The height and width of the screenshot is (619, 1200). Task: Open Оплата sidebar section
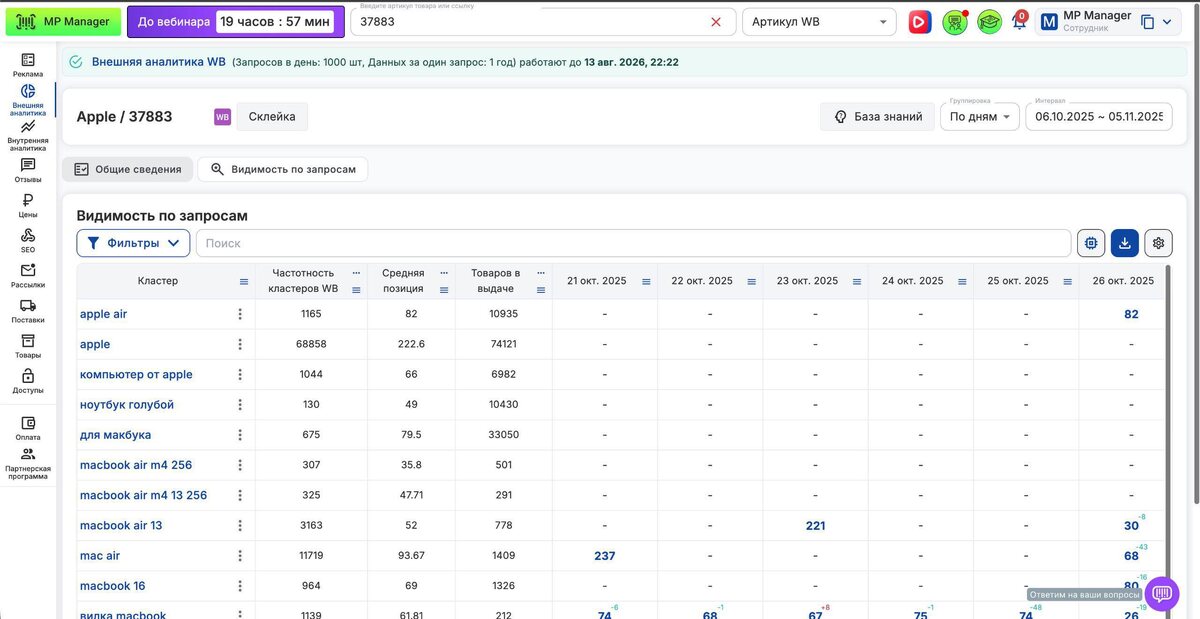point(28,428)
